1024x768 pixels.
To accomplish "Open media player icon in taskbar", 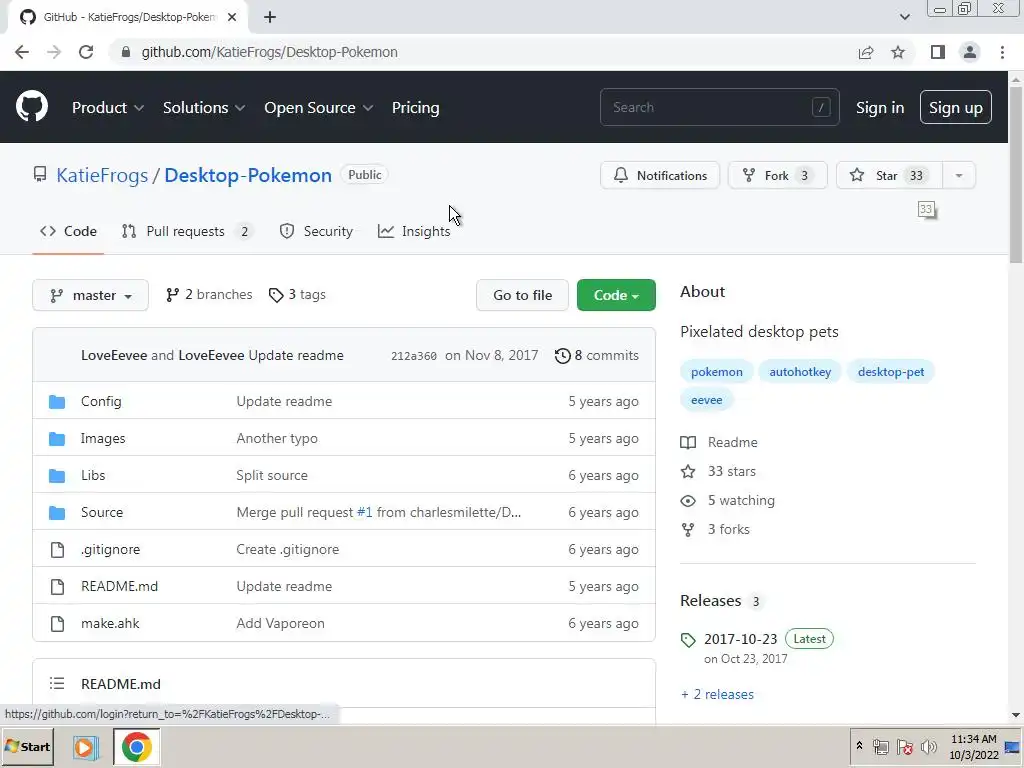I will pyautogui.click(x=85, y=747).
